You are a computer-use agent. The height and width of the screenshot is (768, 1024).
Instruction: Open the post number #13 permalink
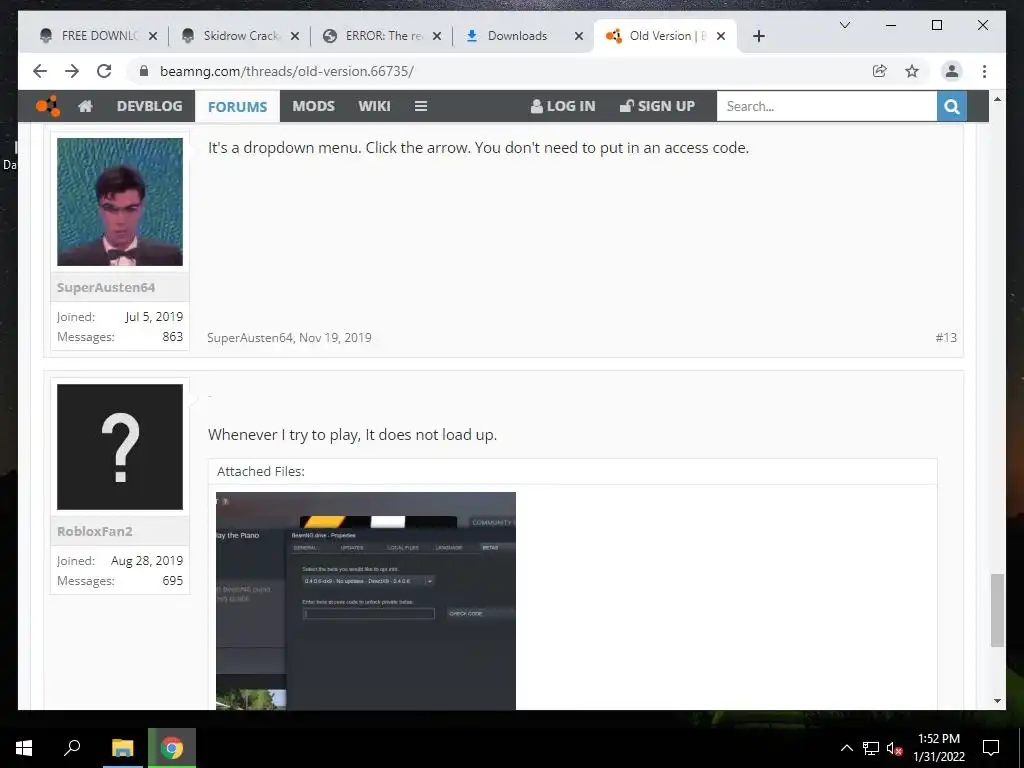click(946, 338)
